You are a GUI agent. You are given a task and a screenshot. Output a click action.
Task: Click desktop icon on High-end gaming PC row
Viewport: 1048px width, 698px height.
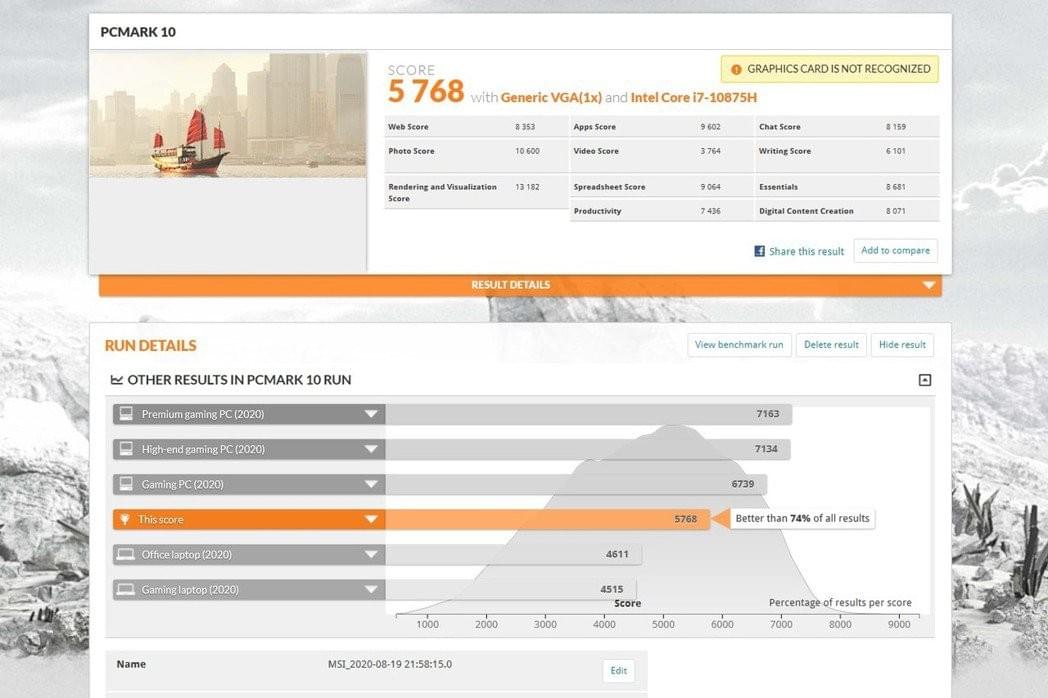(126, 449)
